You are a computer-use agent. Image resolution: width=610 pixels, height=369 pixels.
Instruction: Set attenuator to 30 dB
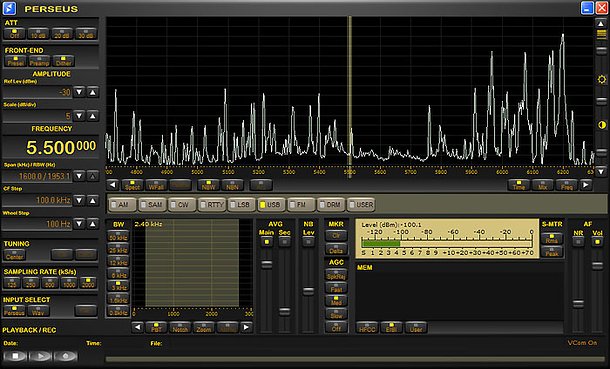tap(86, 34)
